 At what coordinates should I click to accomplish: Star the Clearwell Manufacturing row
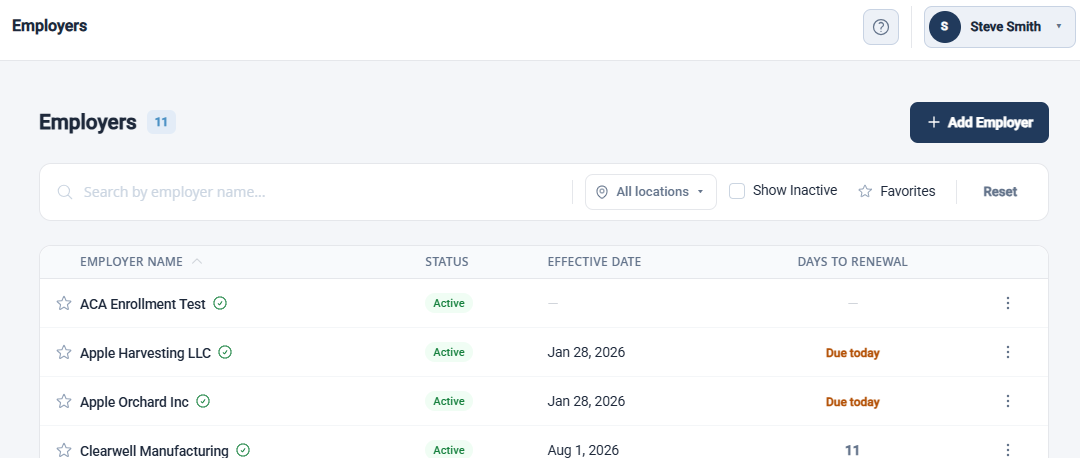coord(63,450)
